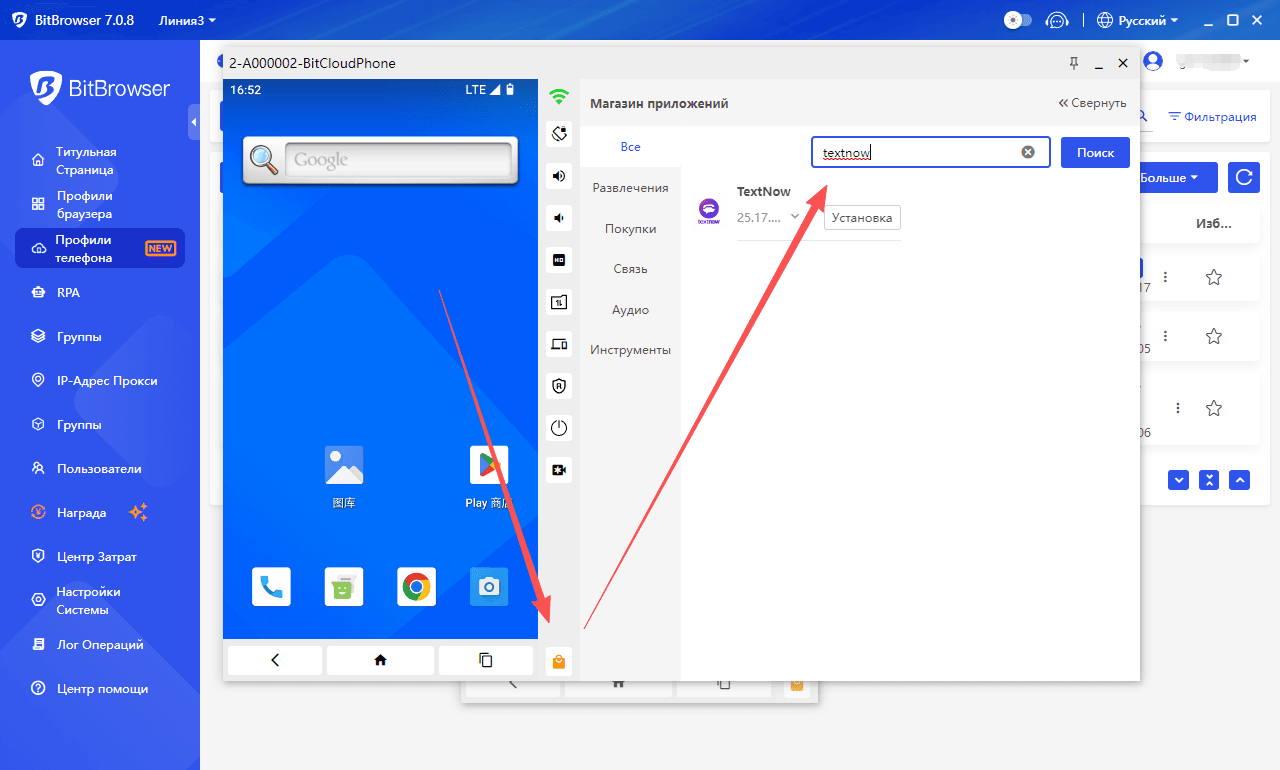Screen dimensions: 1280x770
Task: Pin the cloud phone window
Action: click(x=1074, y=63)
